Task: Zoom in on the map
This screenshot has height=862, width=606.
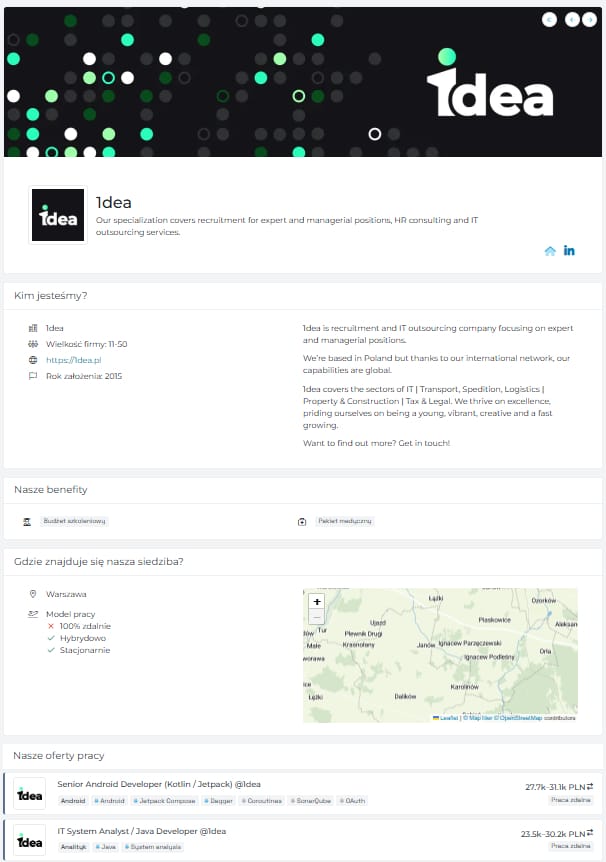Action: (317, 602)
